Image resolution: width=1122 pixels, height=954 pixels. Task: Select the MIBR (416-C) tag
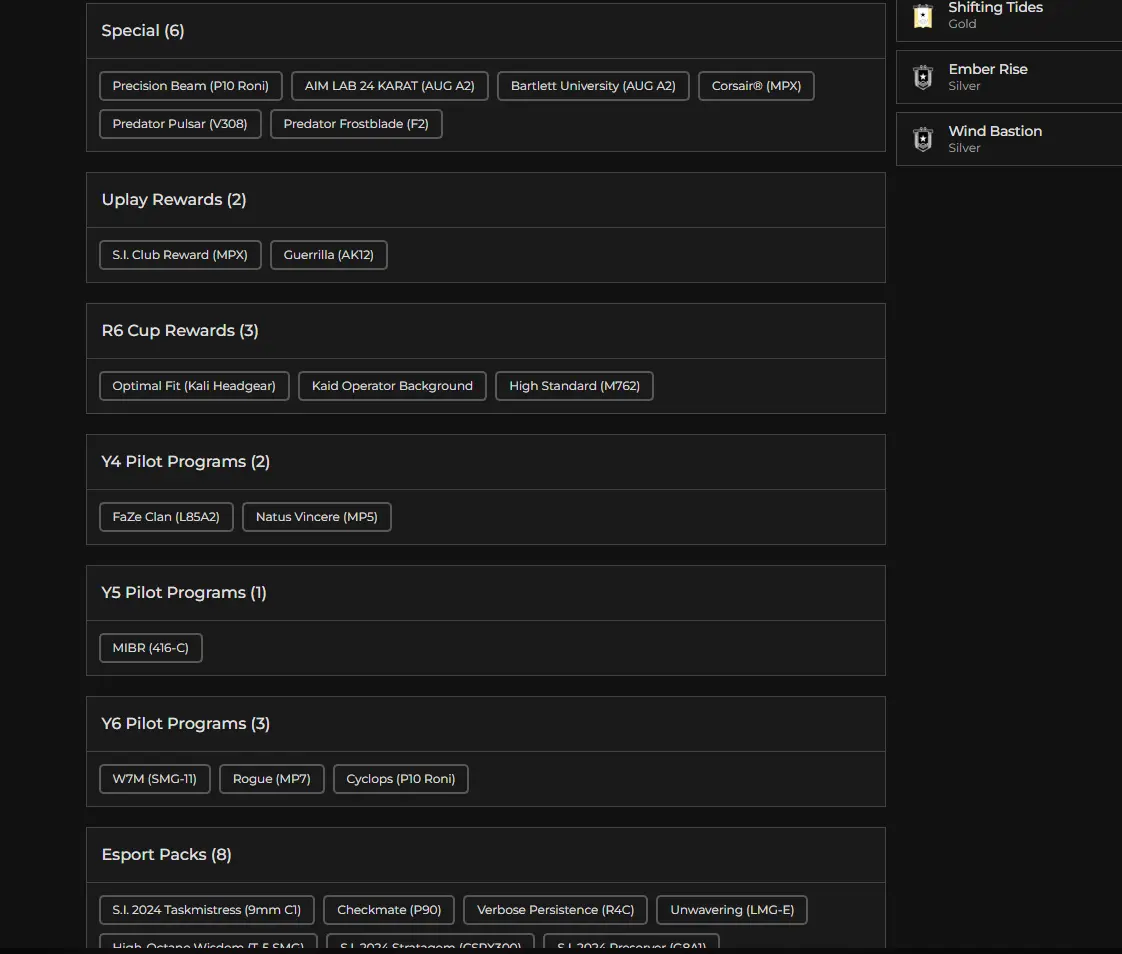point(150,648)
